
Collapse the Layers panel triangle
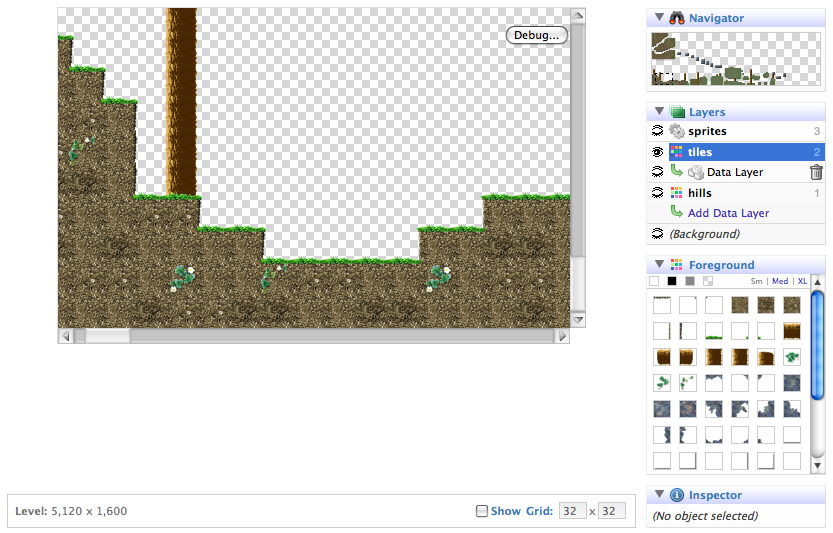click(x=659, y=112)
